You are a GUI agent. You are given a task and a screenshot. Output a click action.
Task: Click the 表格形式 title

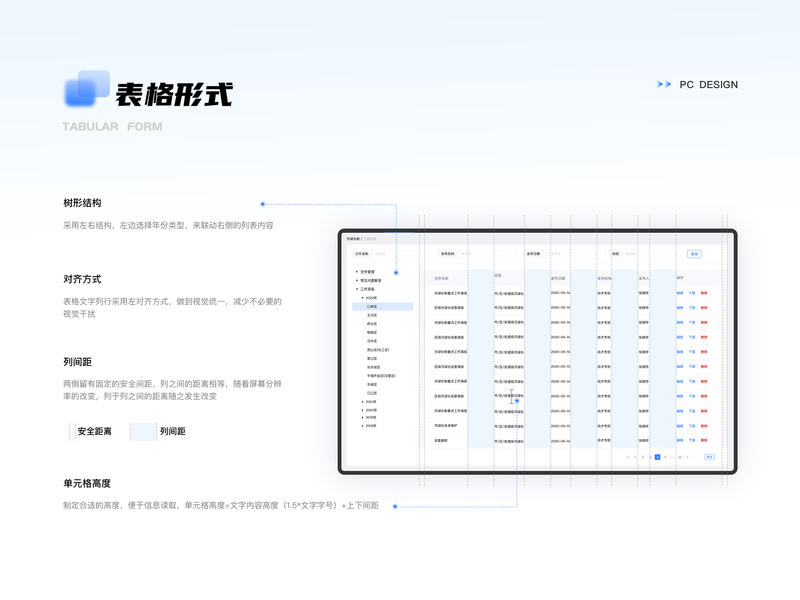(174, 94)
